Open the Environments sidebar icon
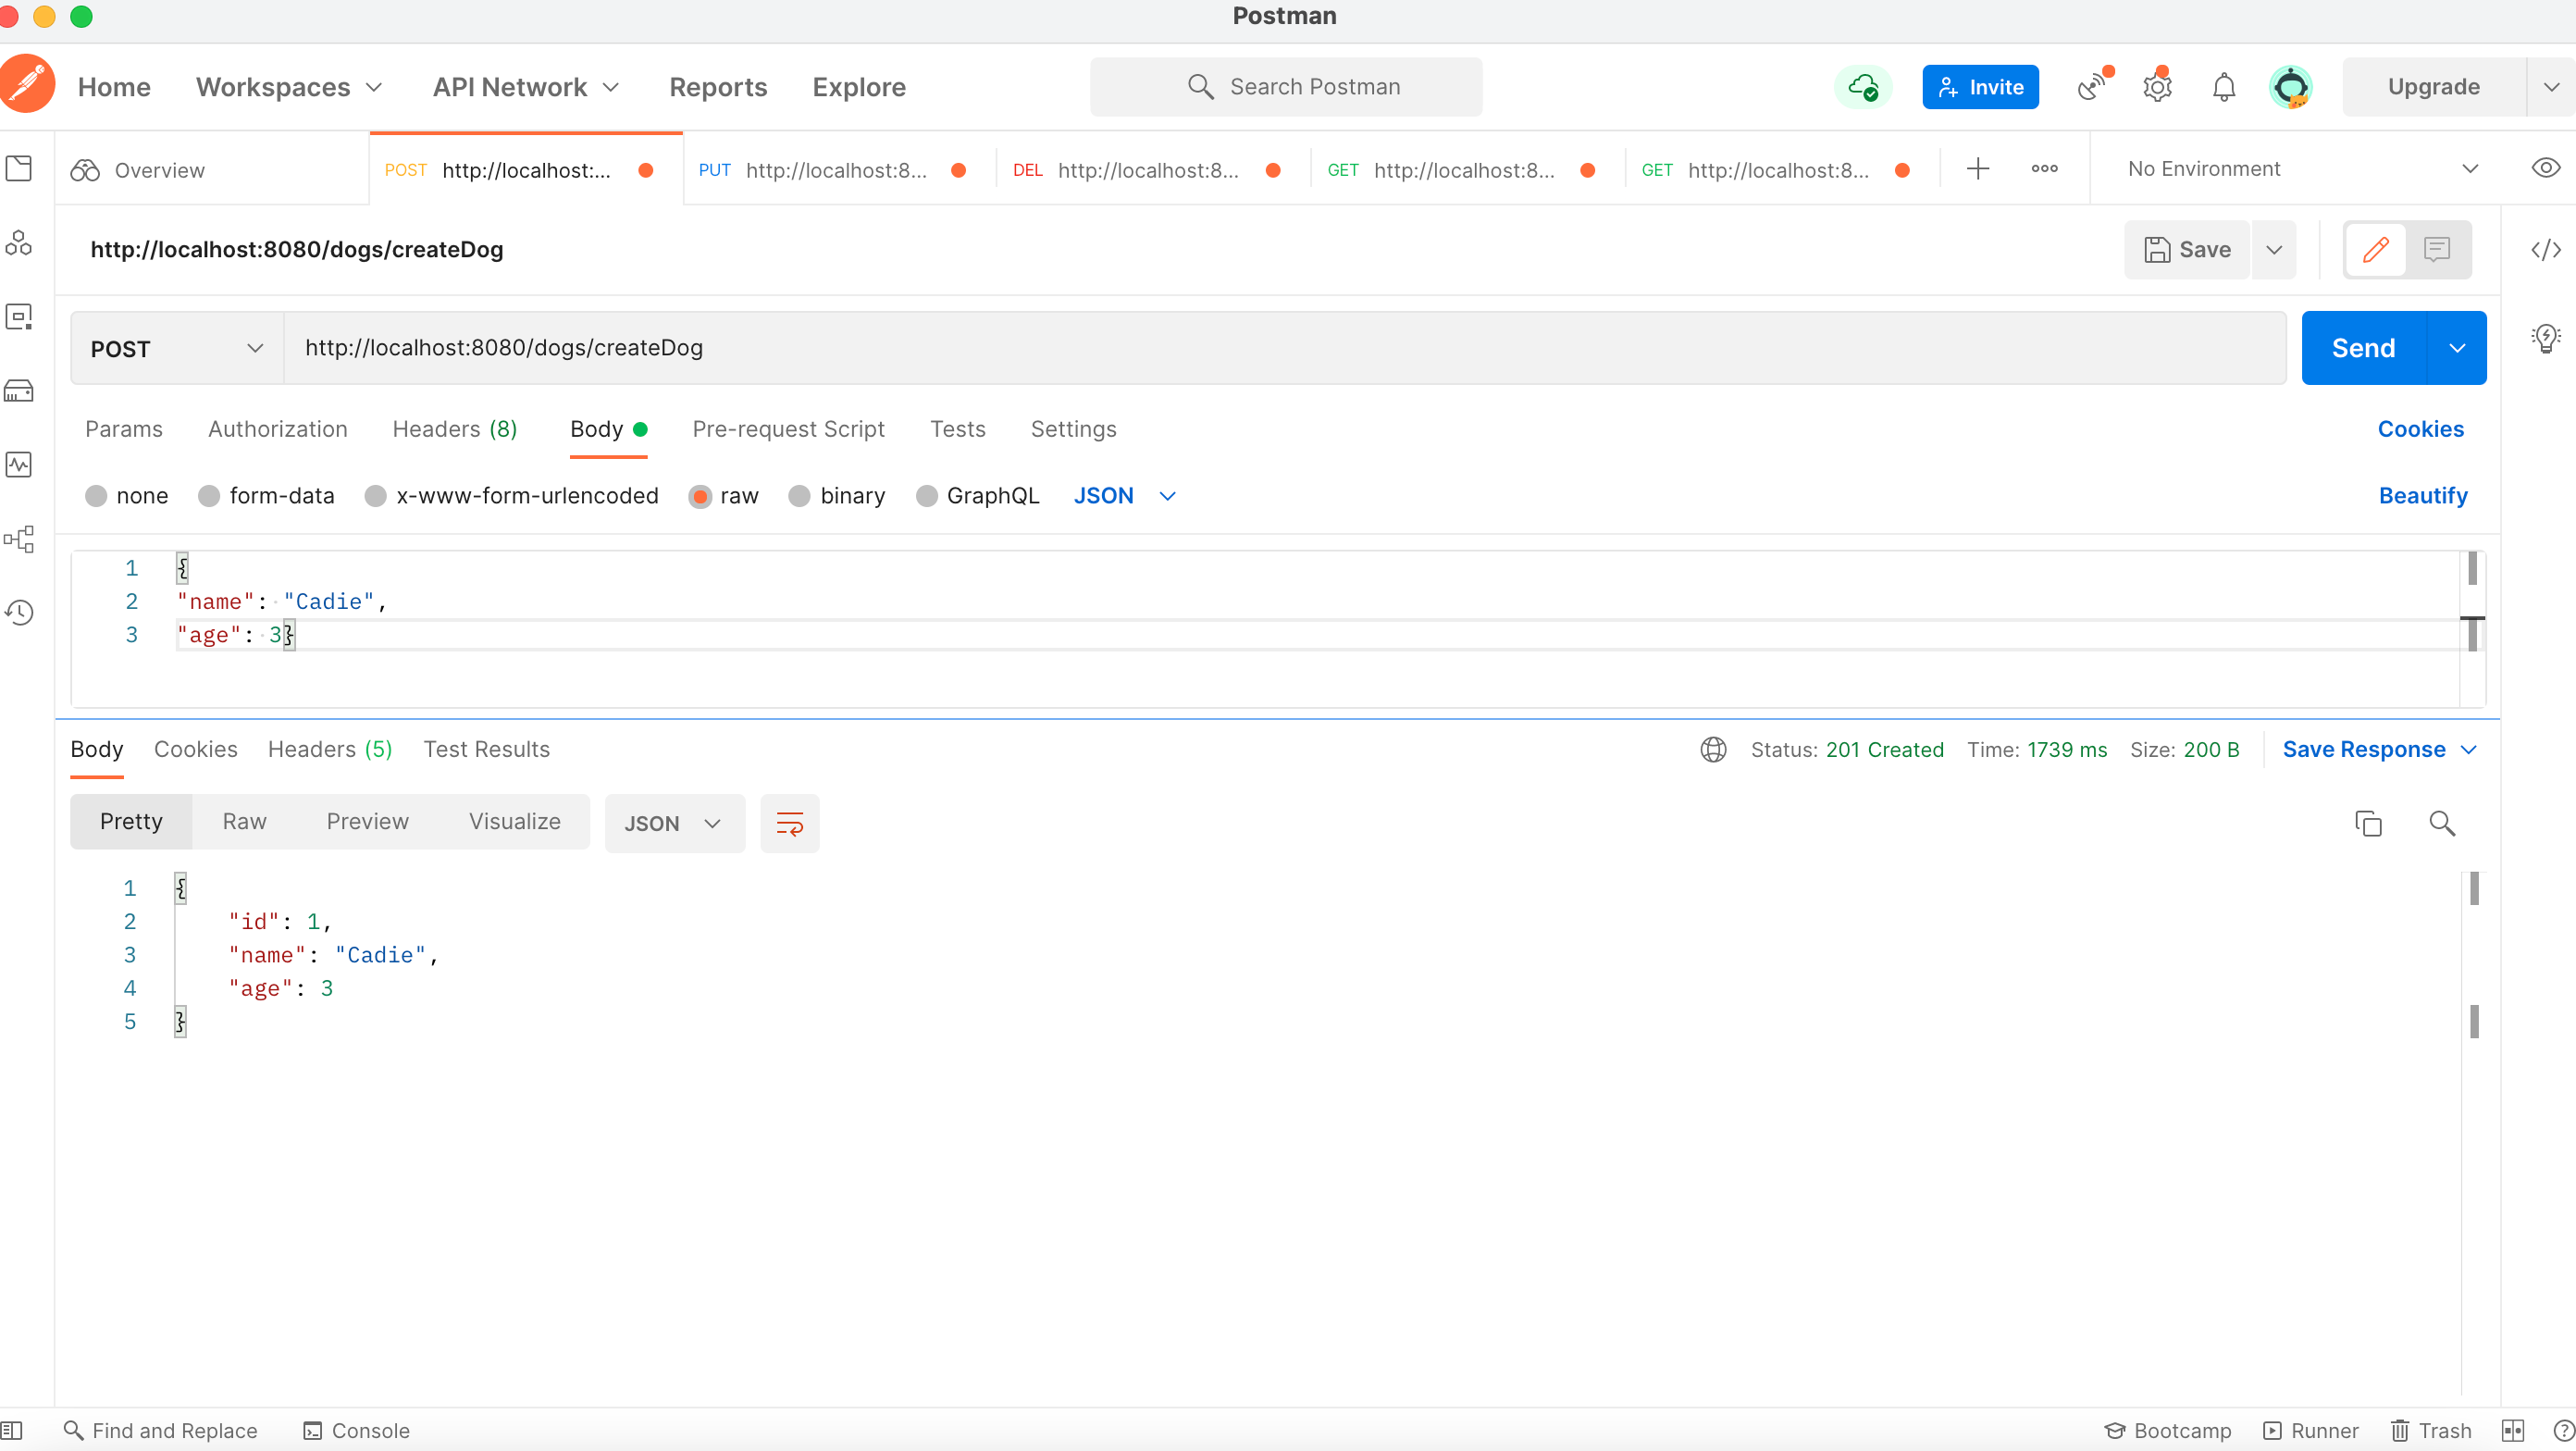The image size is (2576, 1451). (19, 317)
